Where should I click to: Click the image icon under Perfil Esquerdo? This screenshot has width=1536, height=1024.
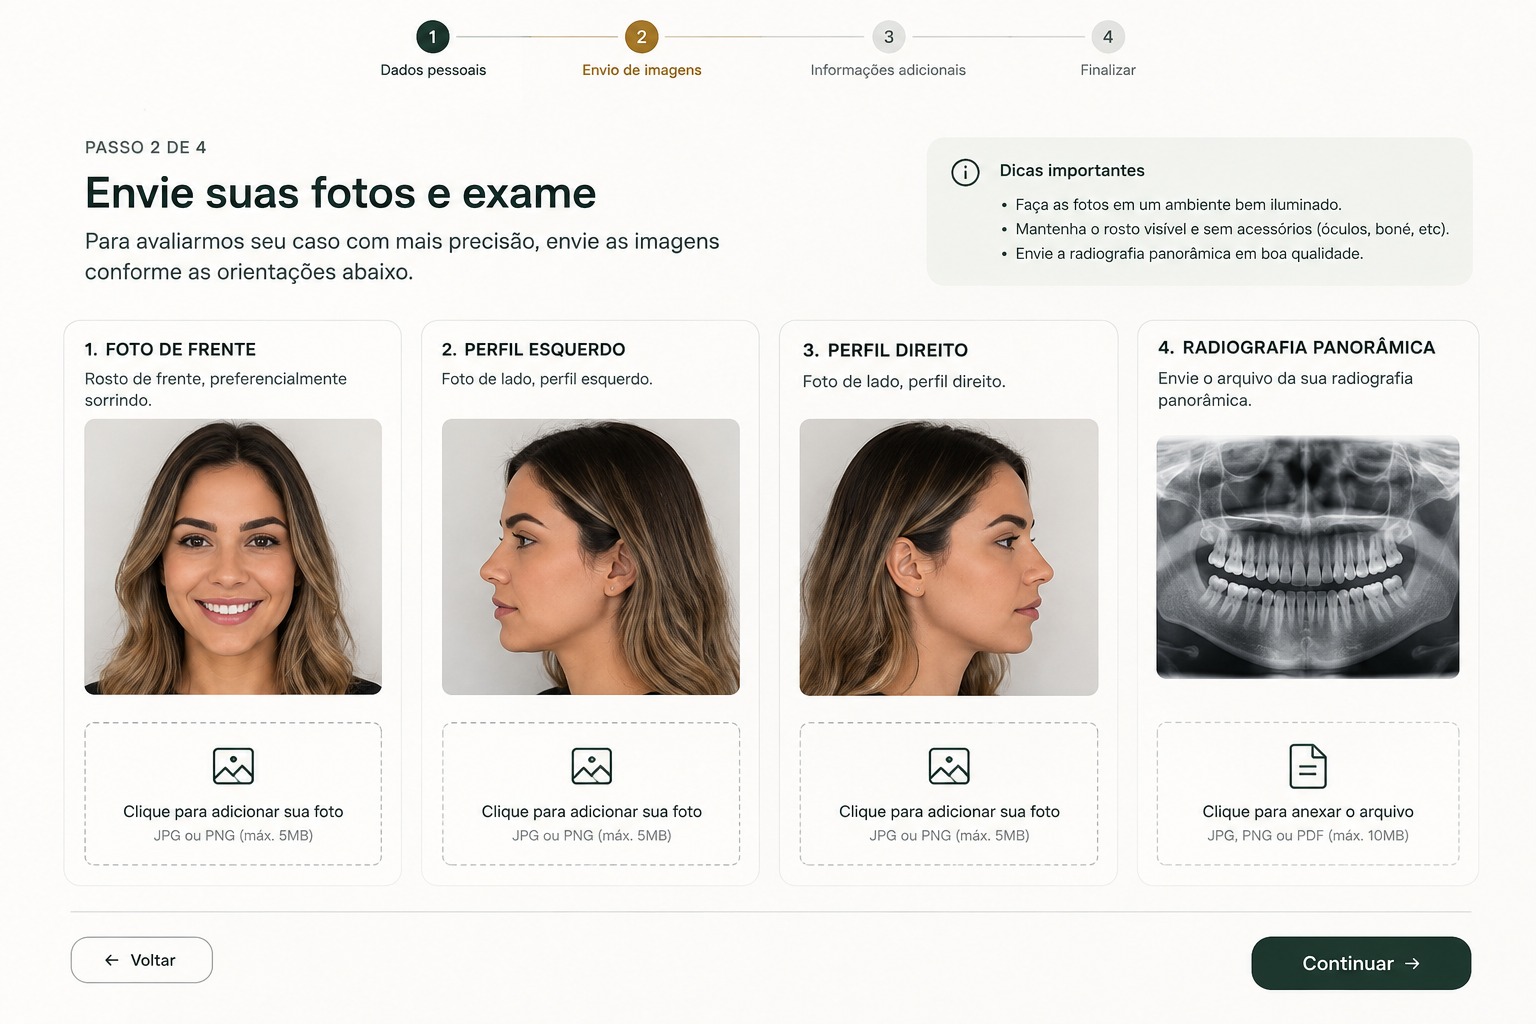click(591, 766)
